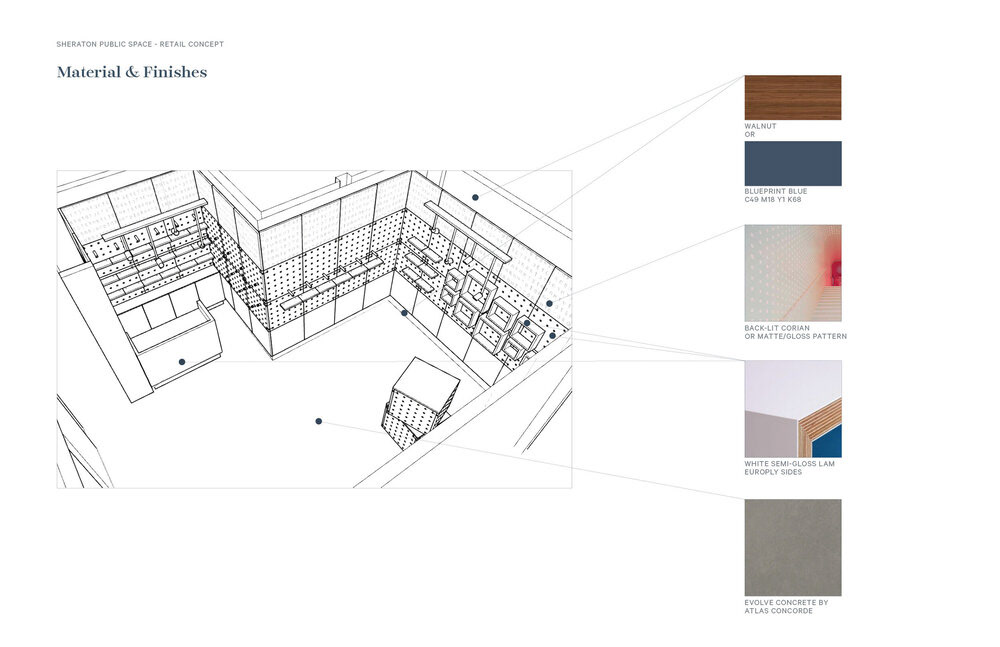Click the WALNUT OR label
1000x647 pixels.
tap(760, 130)
